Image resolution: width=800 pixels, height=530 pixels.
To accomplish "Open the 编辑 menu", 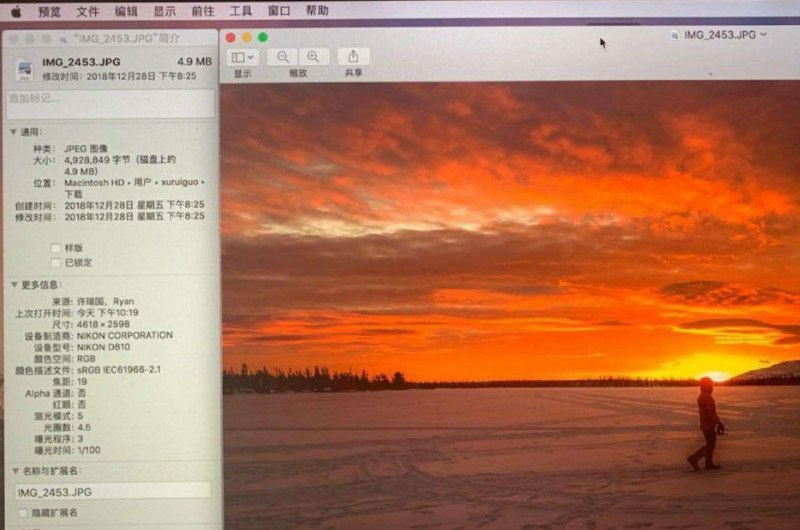I will coord(126,11).
